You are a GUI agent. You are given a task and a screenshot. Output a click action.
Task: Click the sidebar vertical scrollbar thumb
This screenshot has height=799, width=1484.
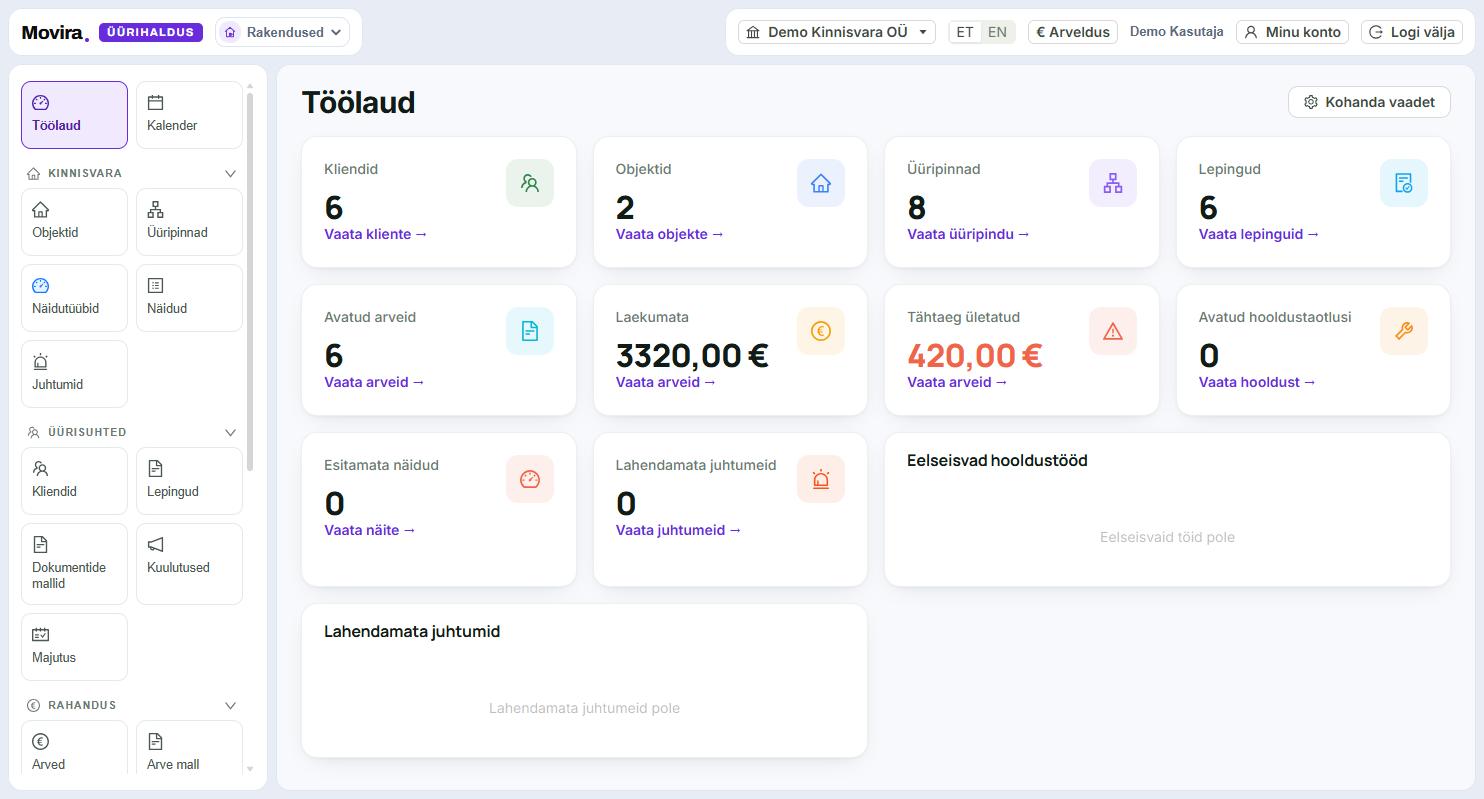[249, 281]
